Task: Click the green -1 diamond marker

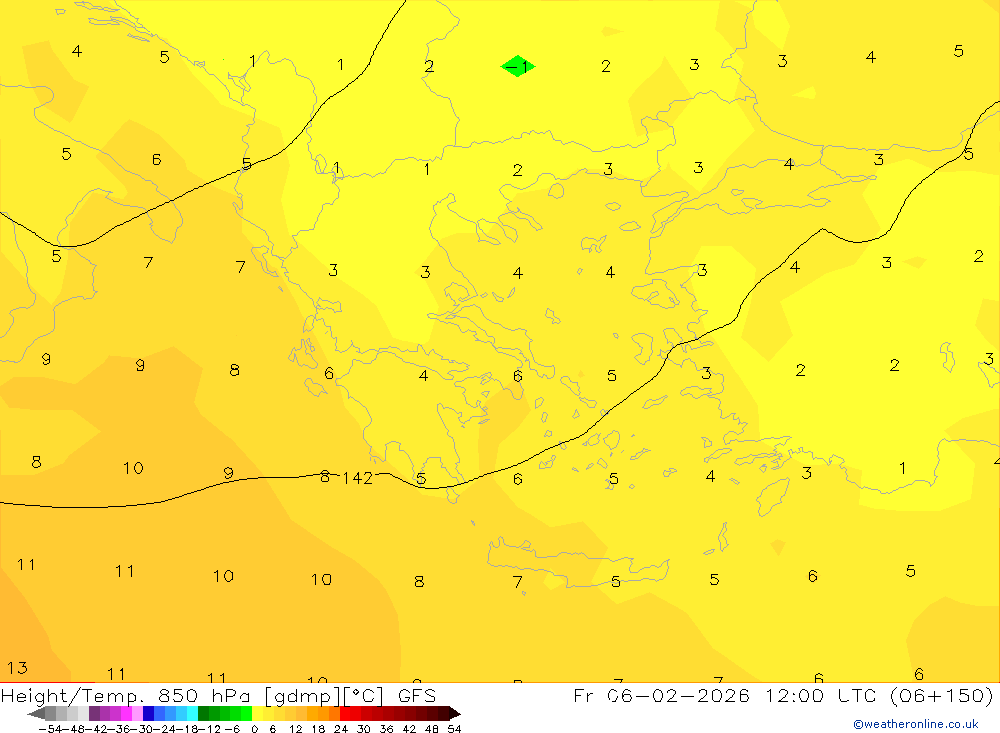Action: coord(518,66)
